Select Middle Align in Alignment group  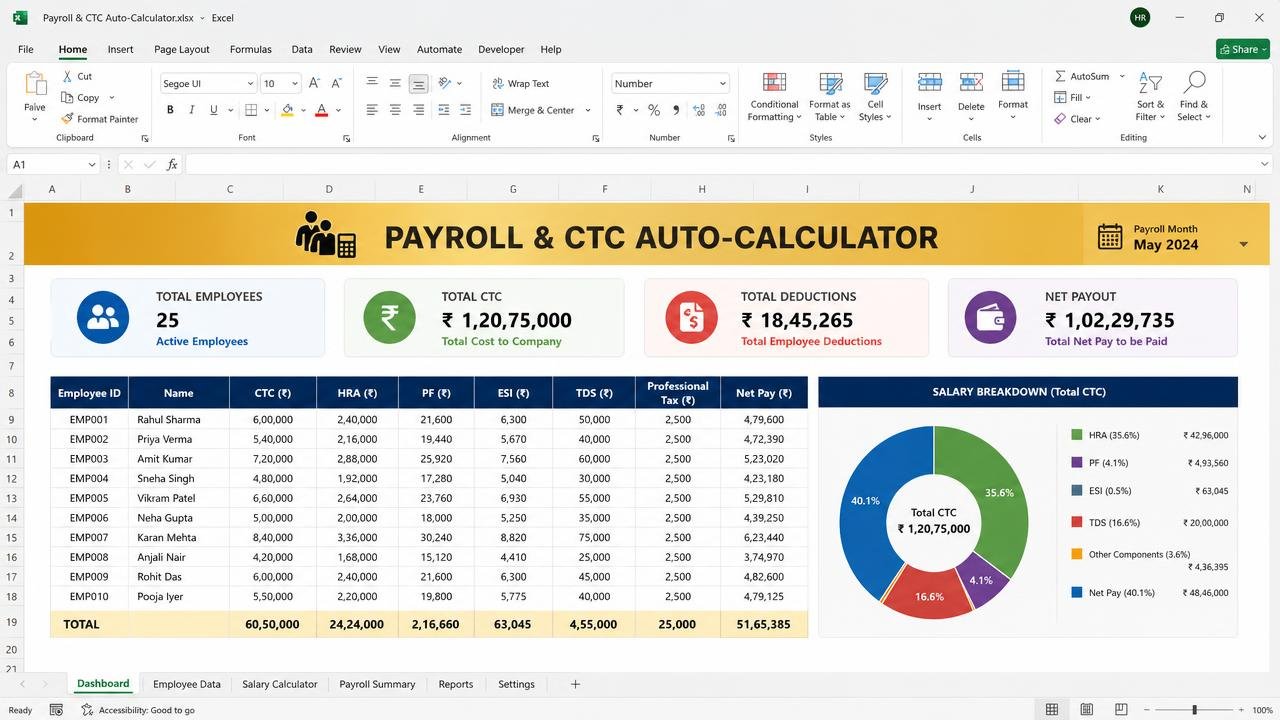coord(395,83)
